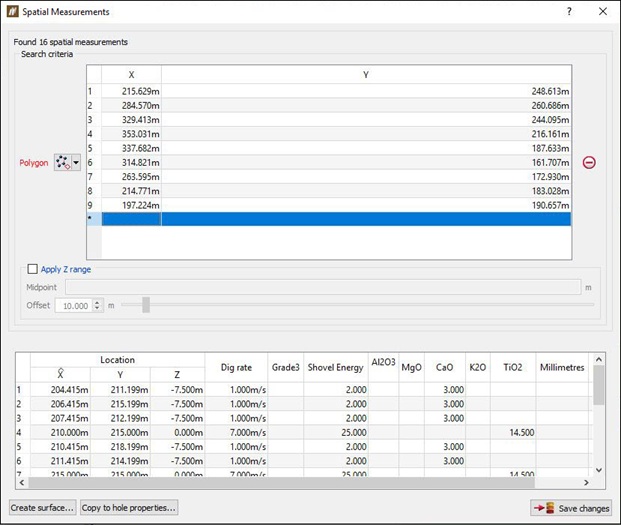The height and width of the screenshot is (525, 621).
Task: Click the Location X column header with sort arrow
Action: pos(60,374)
